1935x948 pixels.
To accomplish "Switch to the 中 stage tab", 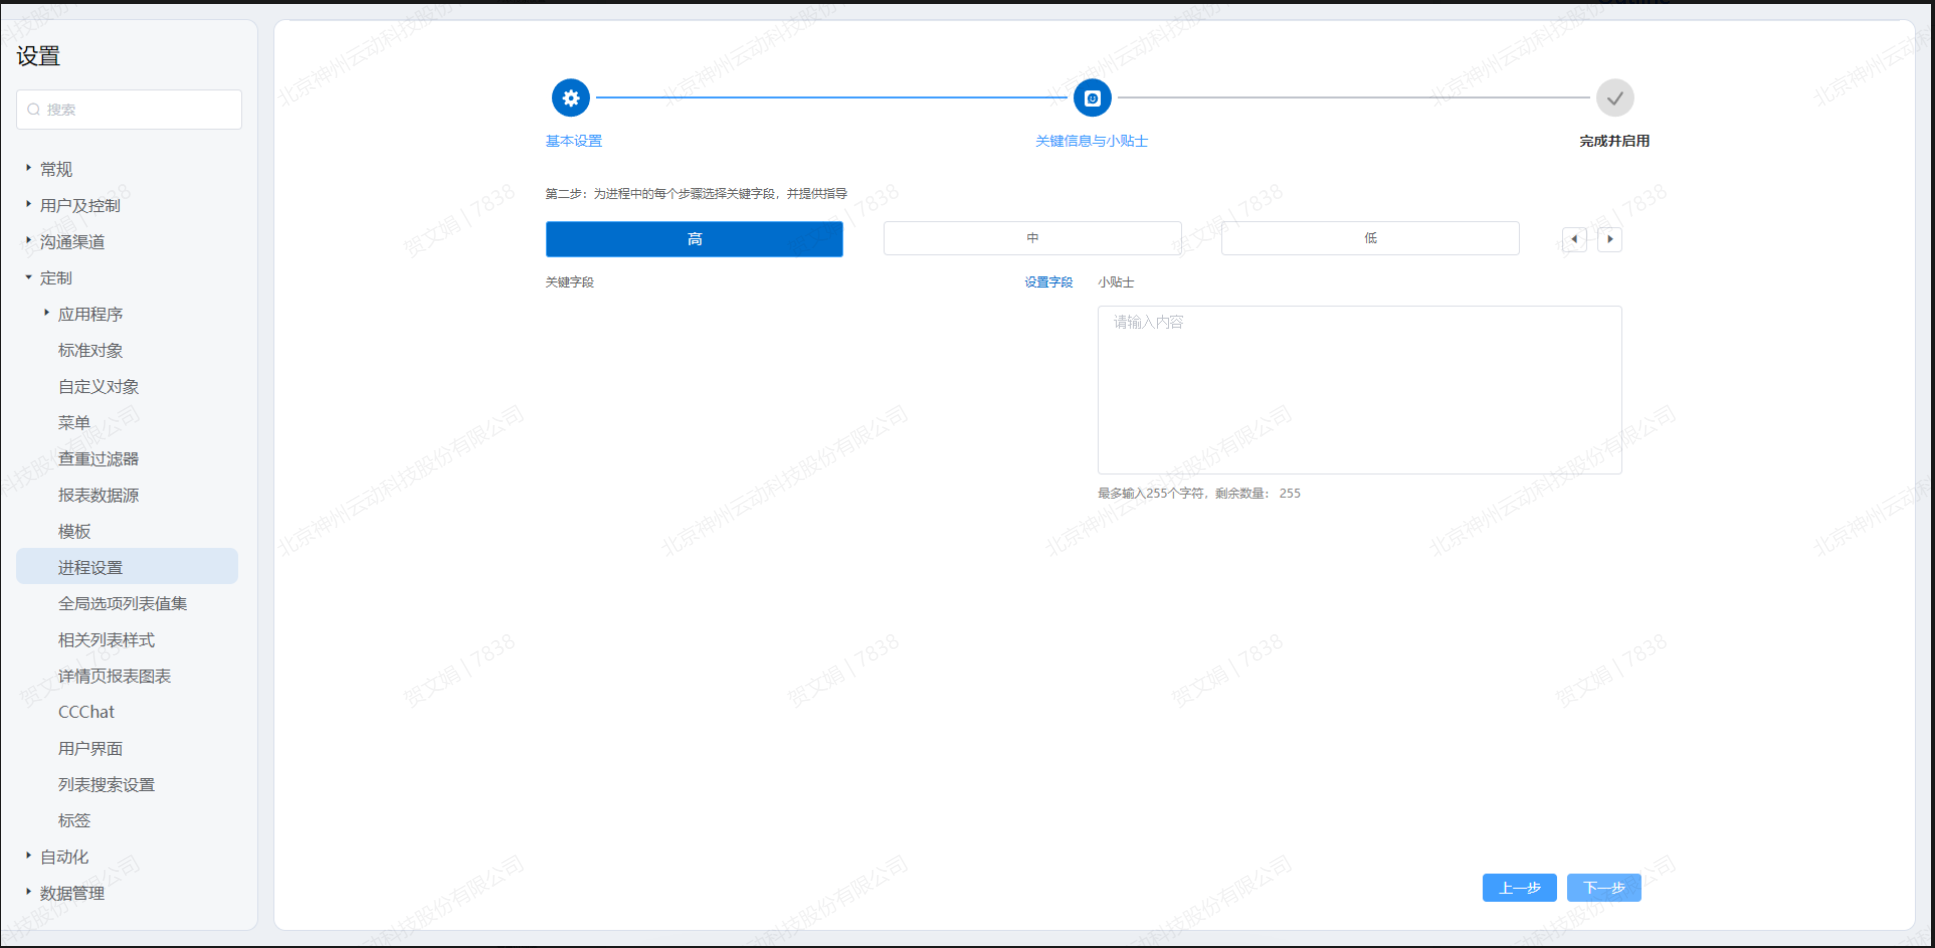I will coord(1032,239).
